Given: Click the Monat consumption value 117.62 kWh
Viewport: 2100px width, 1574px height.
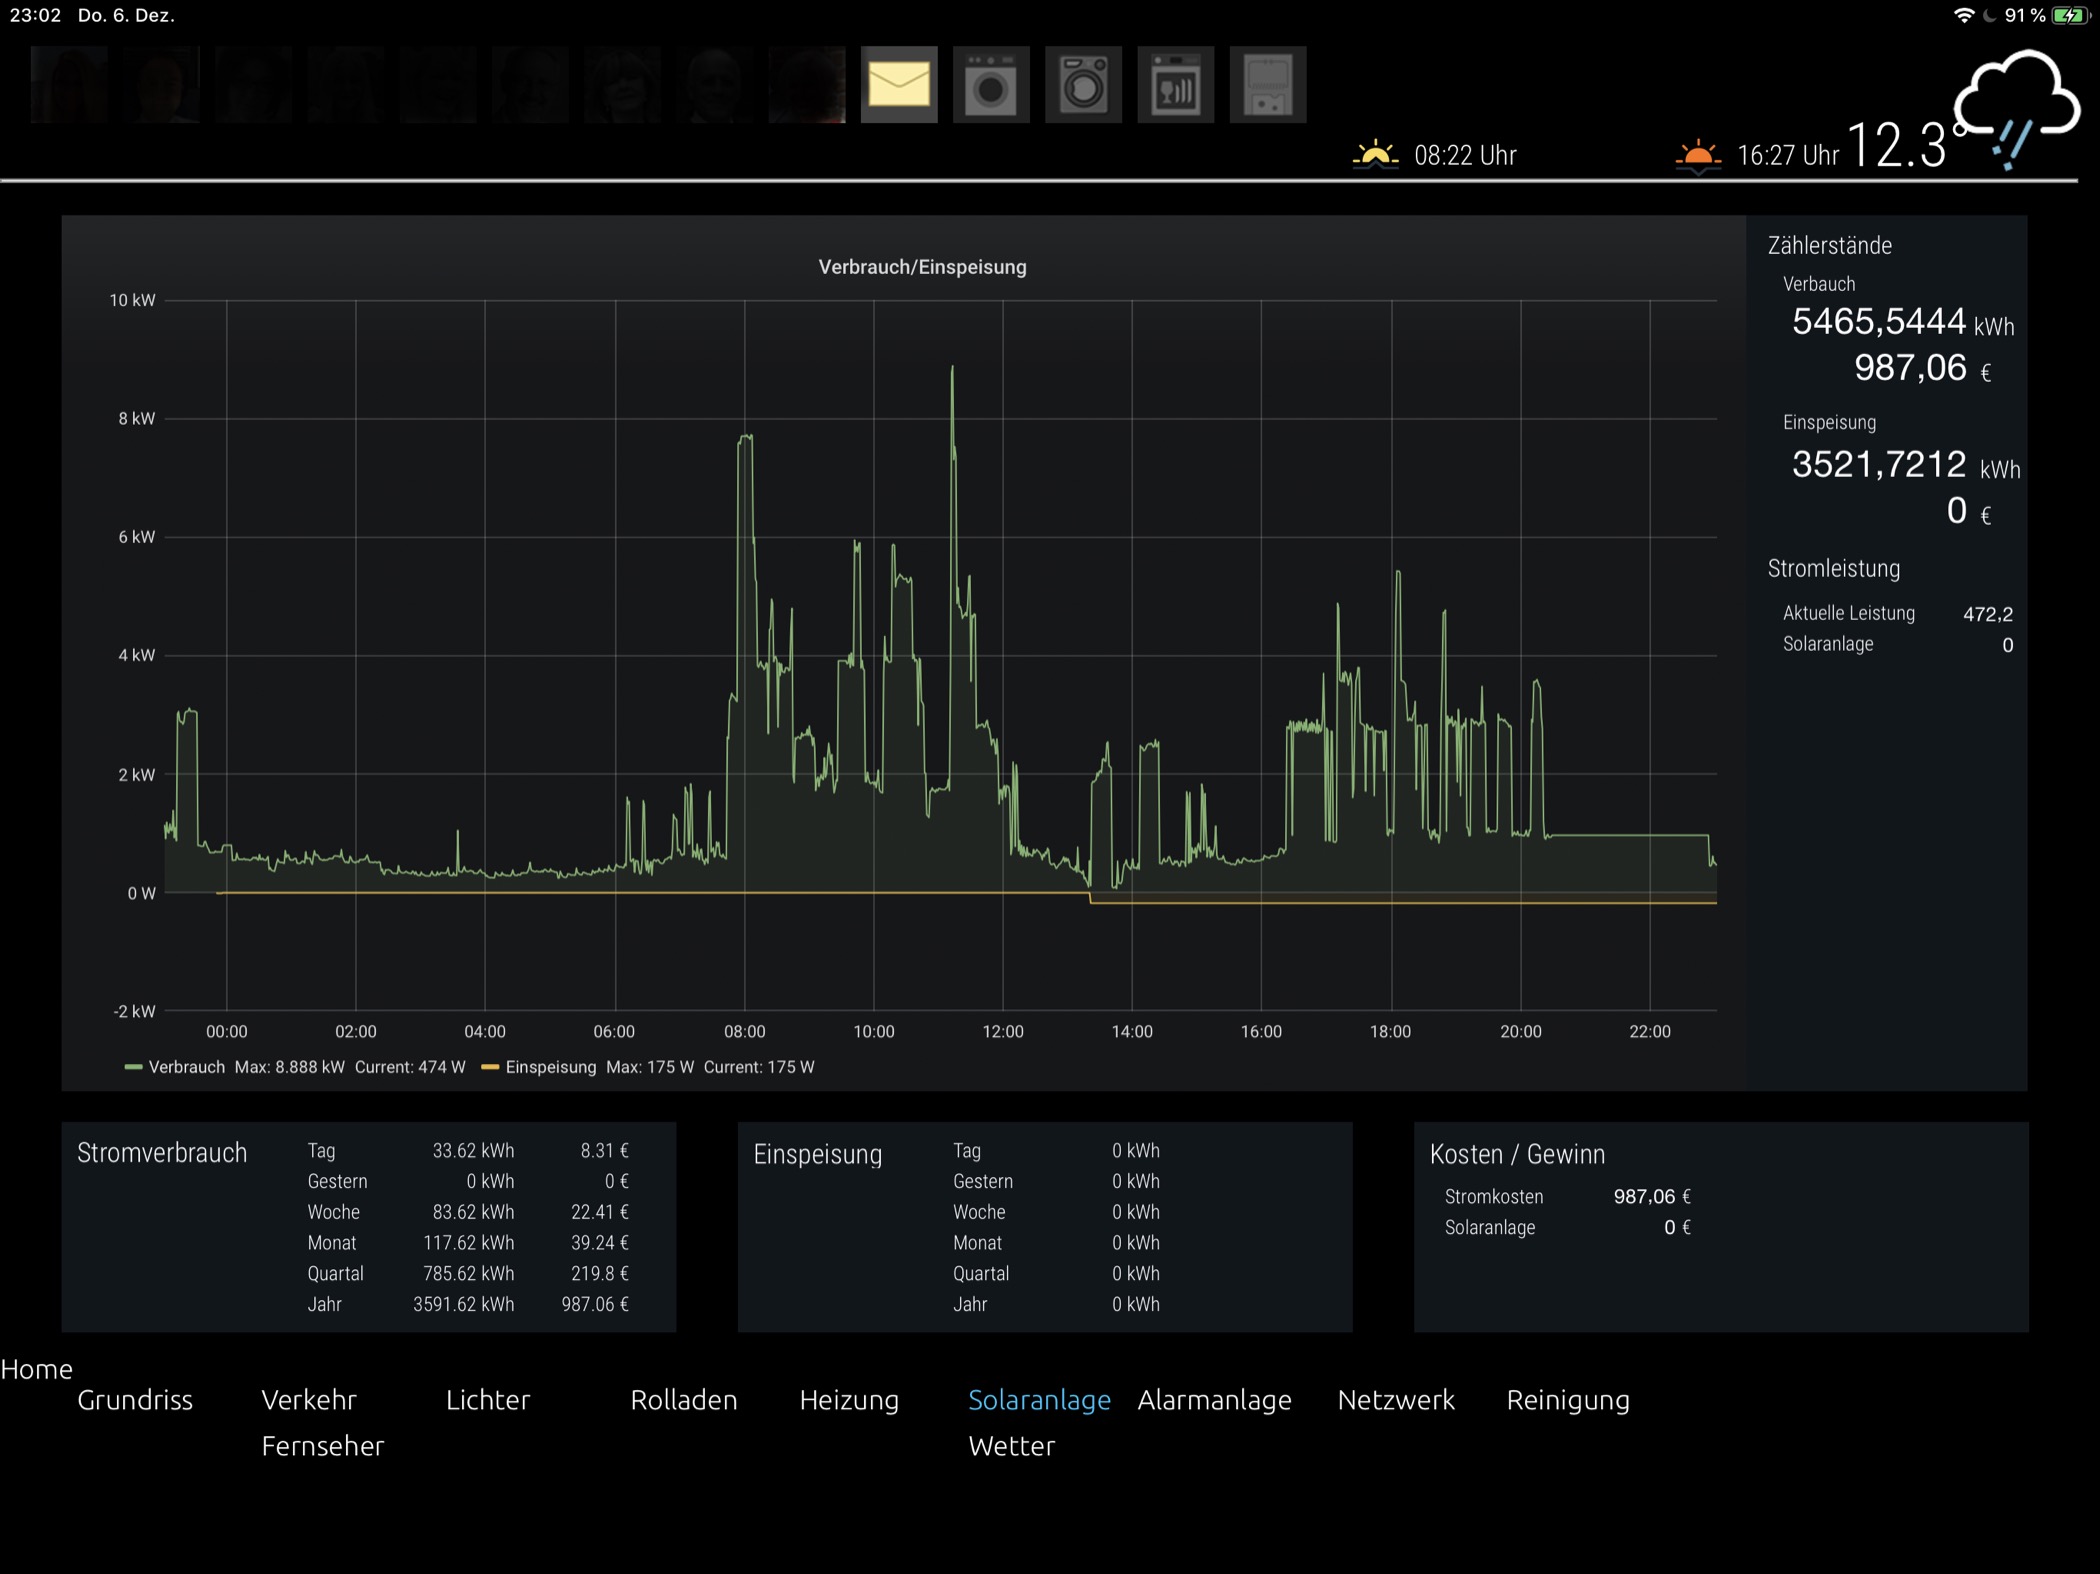Looking at the screenshot, I should pyautogui.click(x=468, y=1243).
